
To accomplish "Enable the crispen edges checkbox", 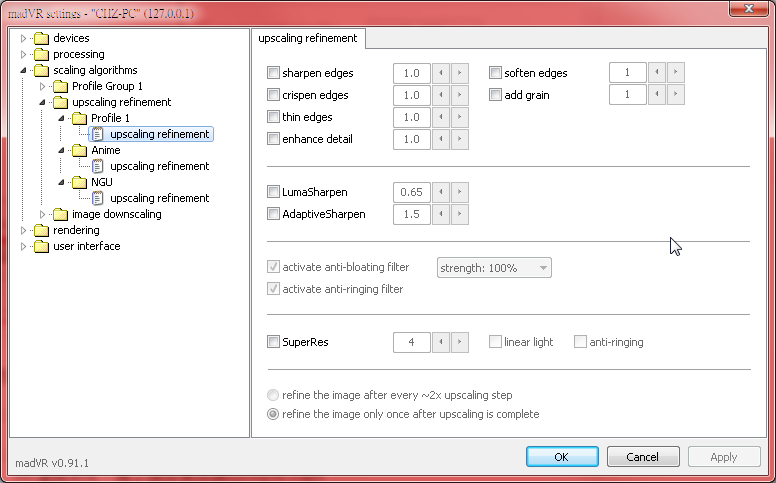I will (x=273, y=95).
